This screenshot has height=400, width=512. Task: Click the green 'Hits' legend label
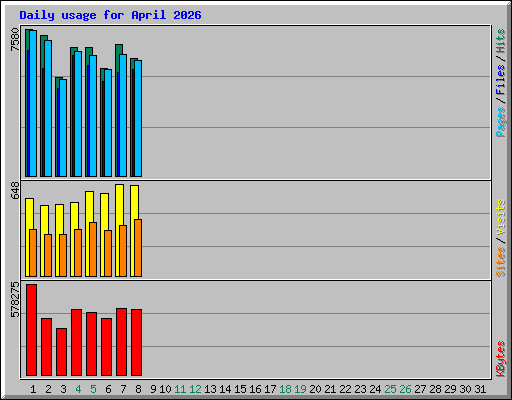500,41
